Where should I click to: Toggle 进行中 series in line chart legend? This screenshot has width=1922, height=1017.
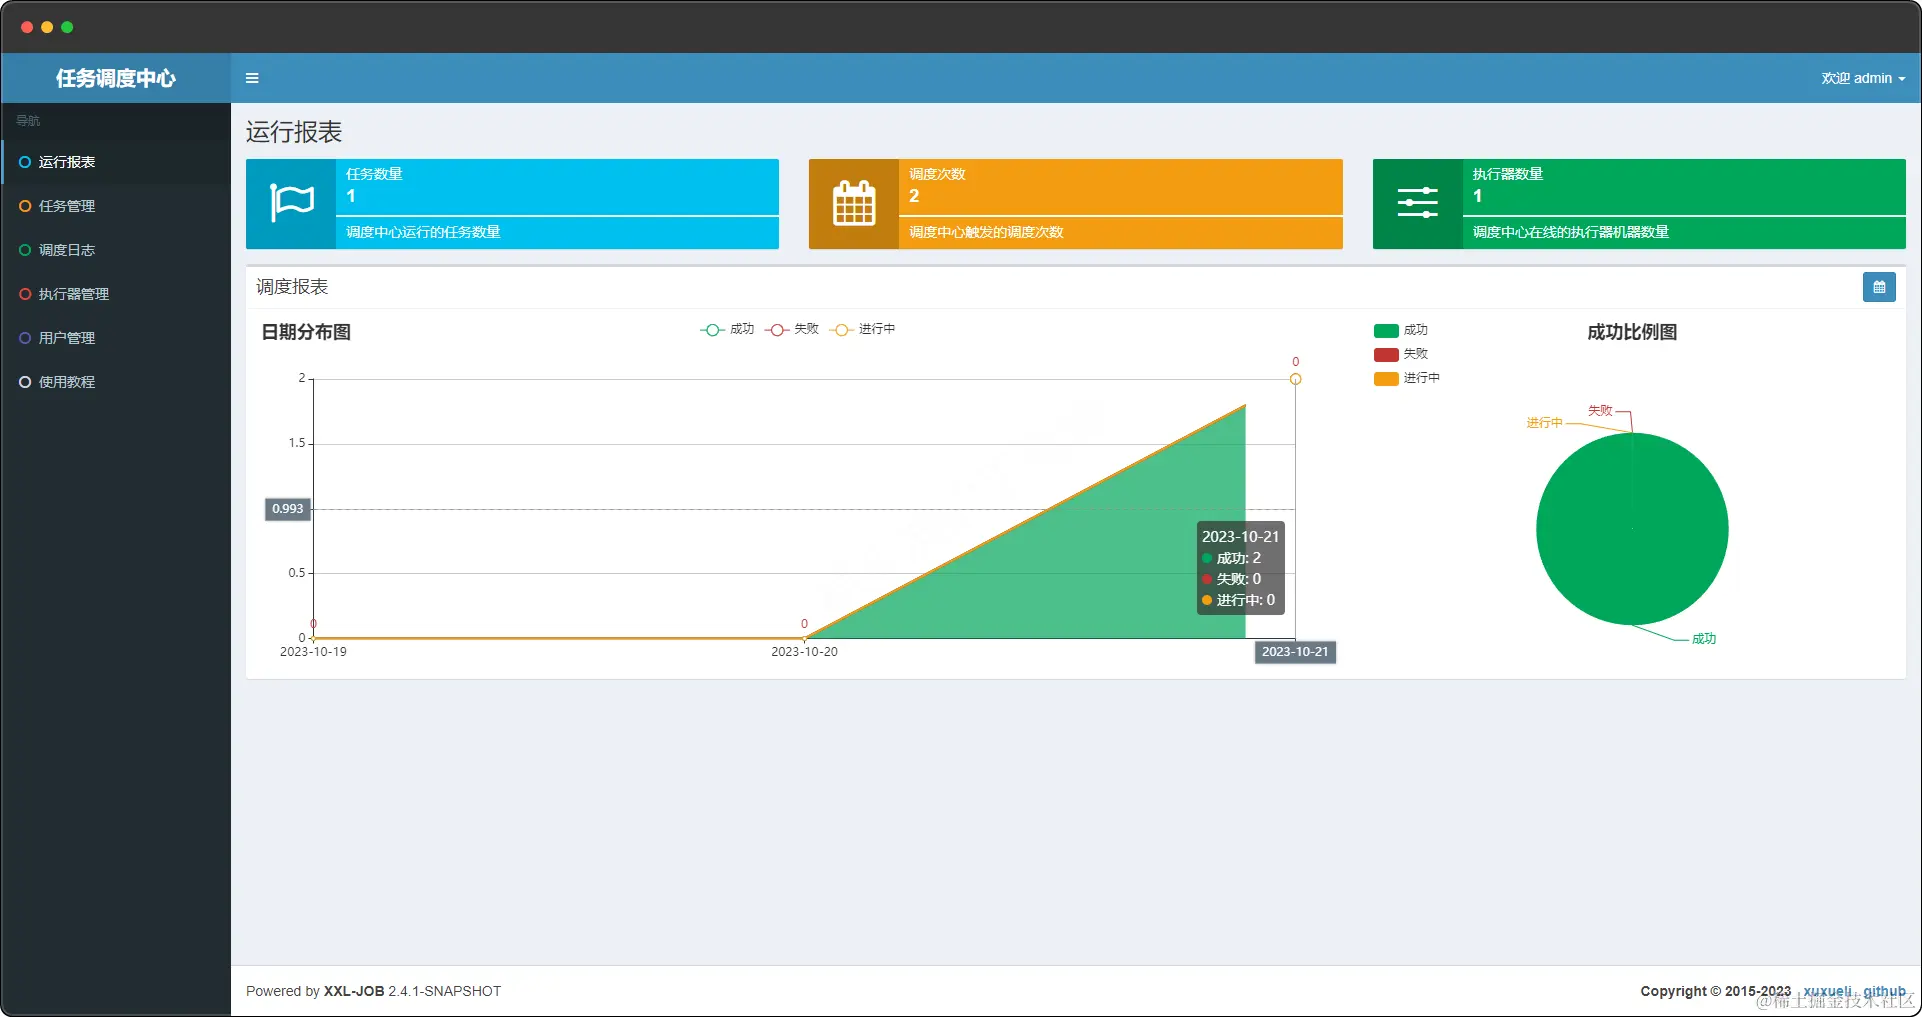[x=863, y=329]
